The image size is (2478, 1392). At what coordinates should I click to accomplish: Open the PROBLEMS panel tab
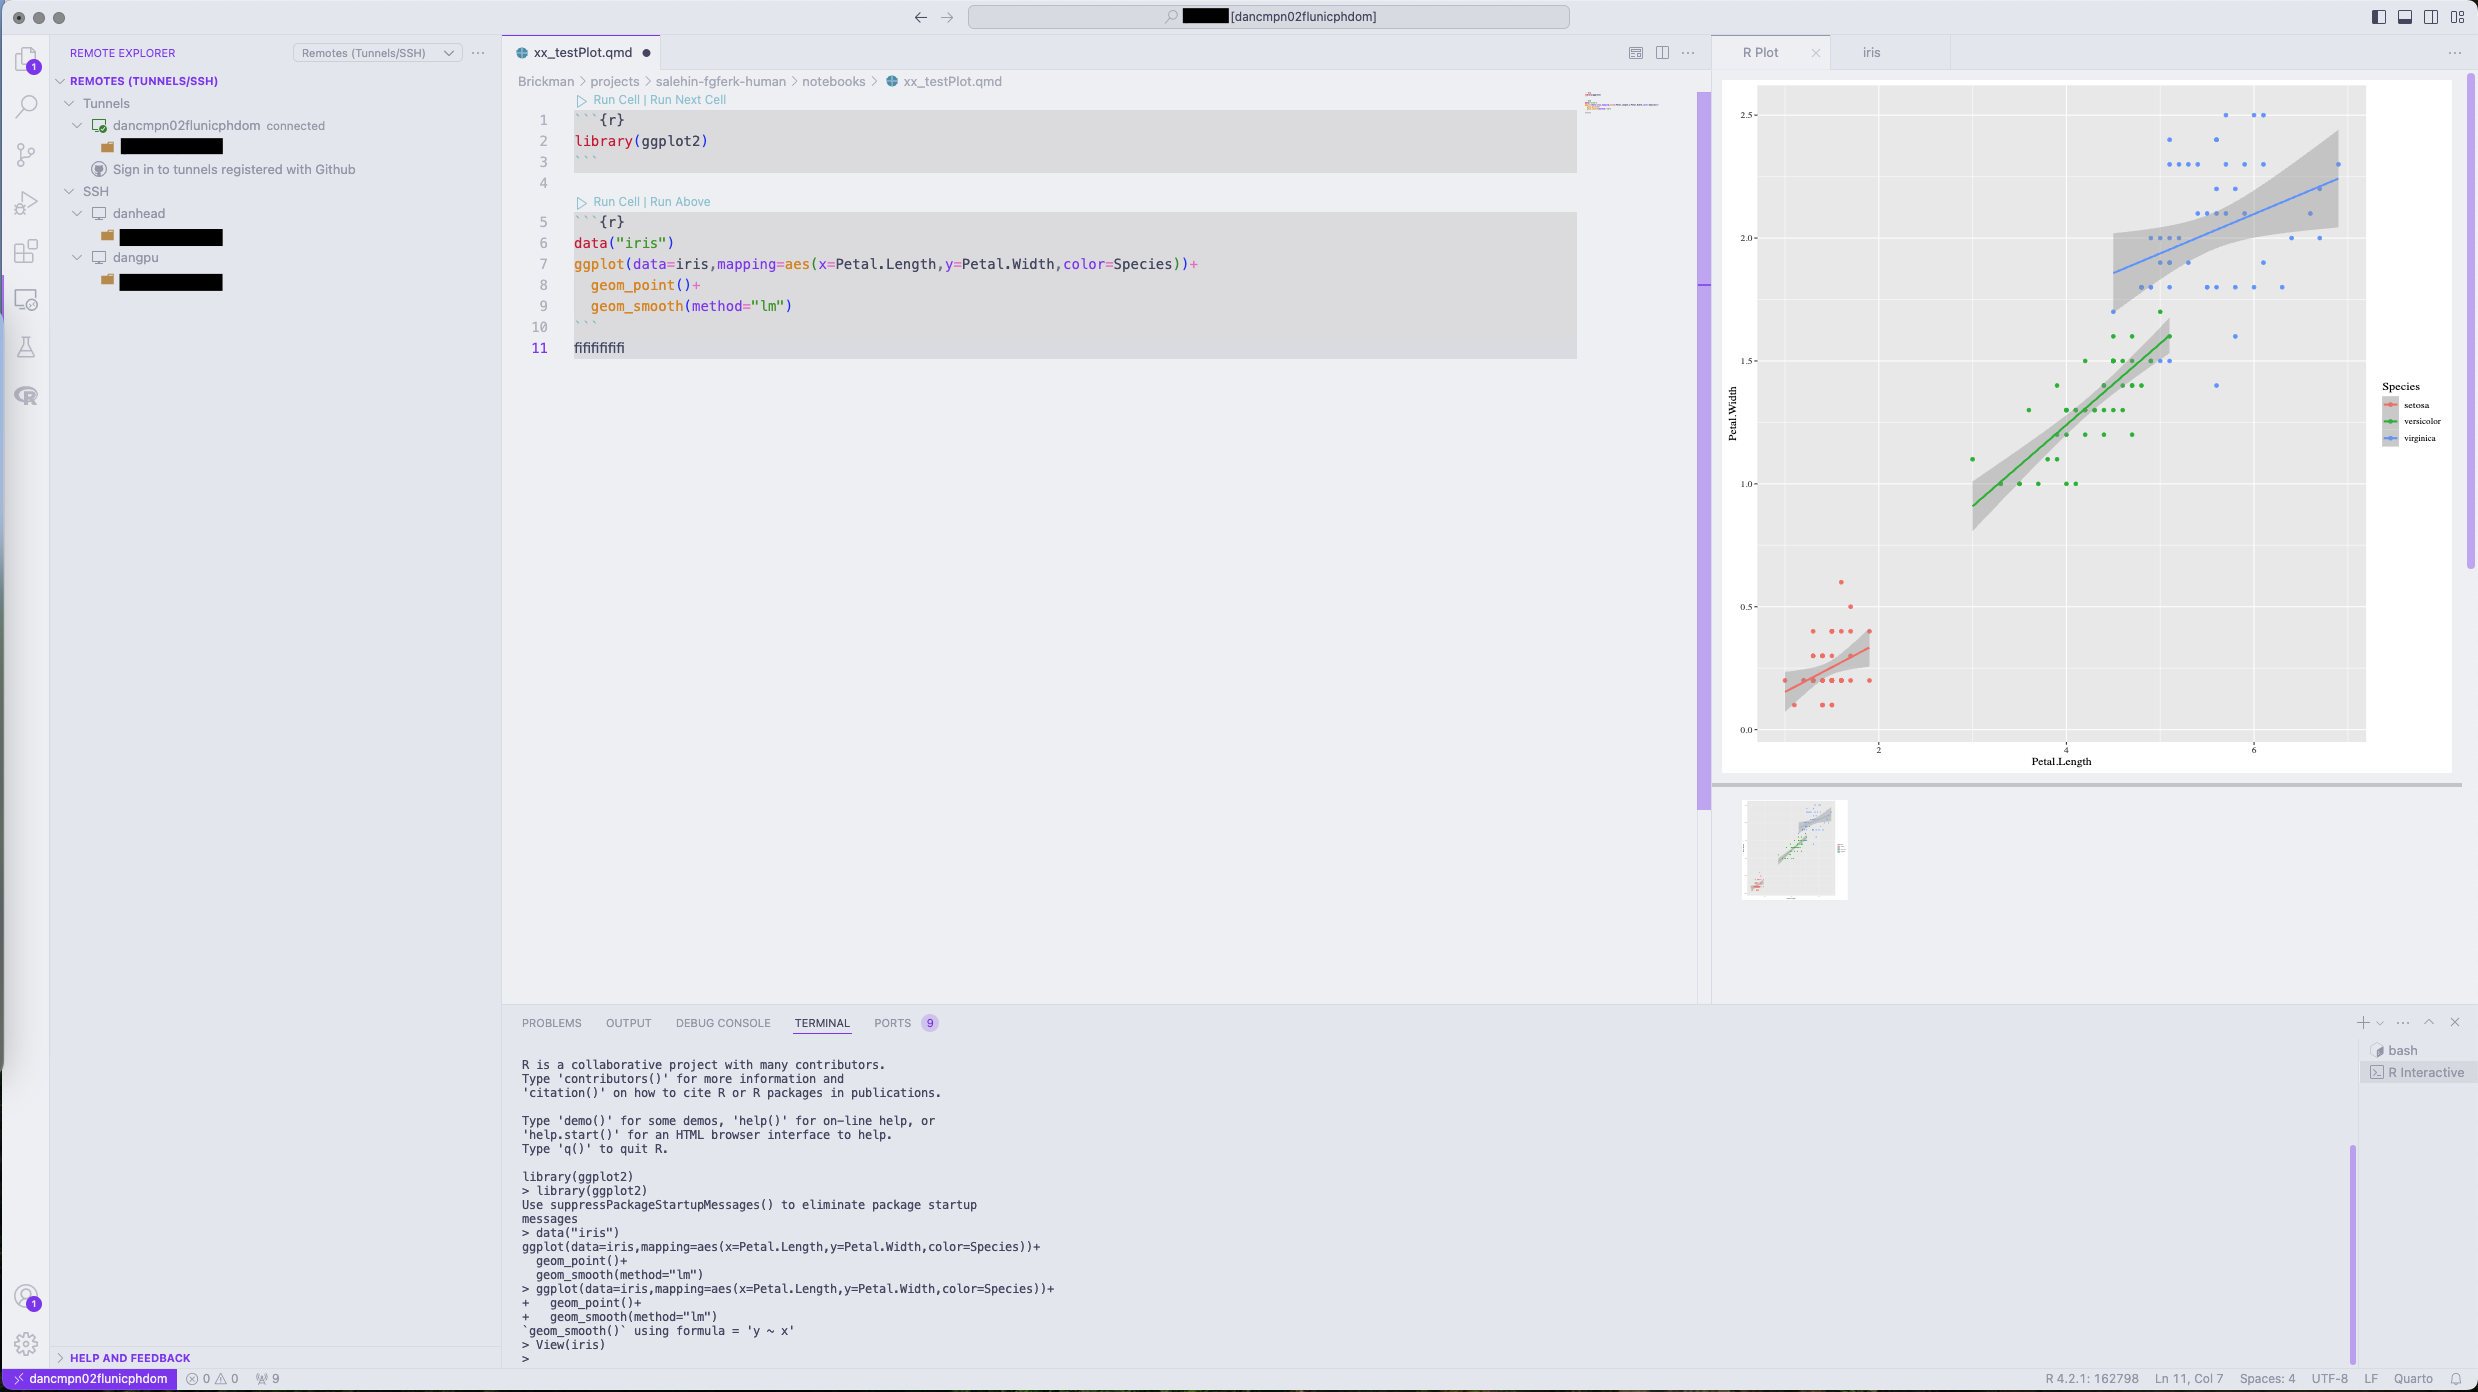pyautogui.click(x=551, y=1023)
